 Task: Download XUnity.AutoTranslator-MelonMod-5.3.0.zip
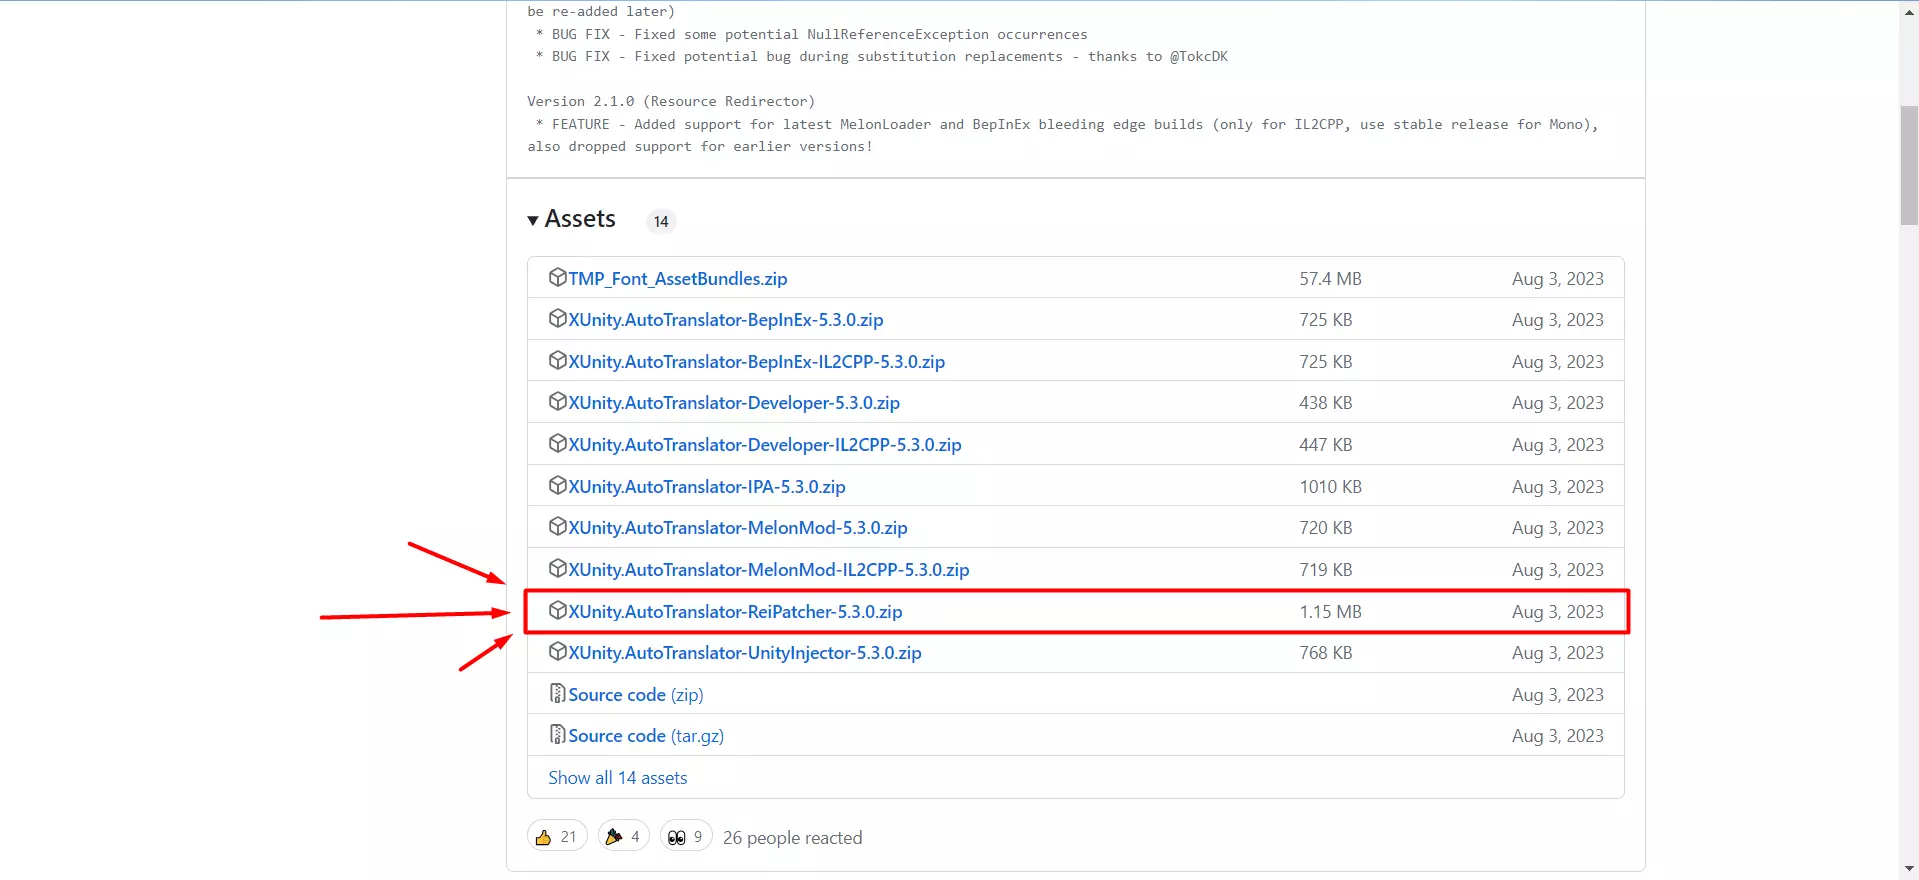coord(738,528)
